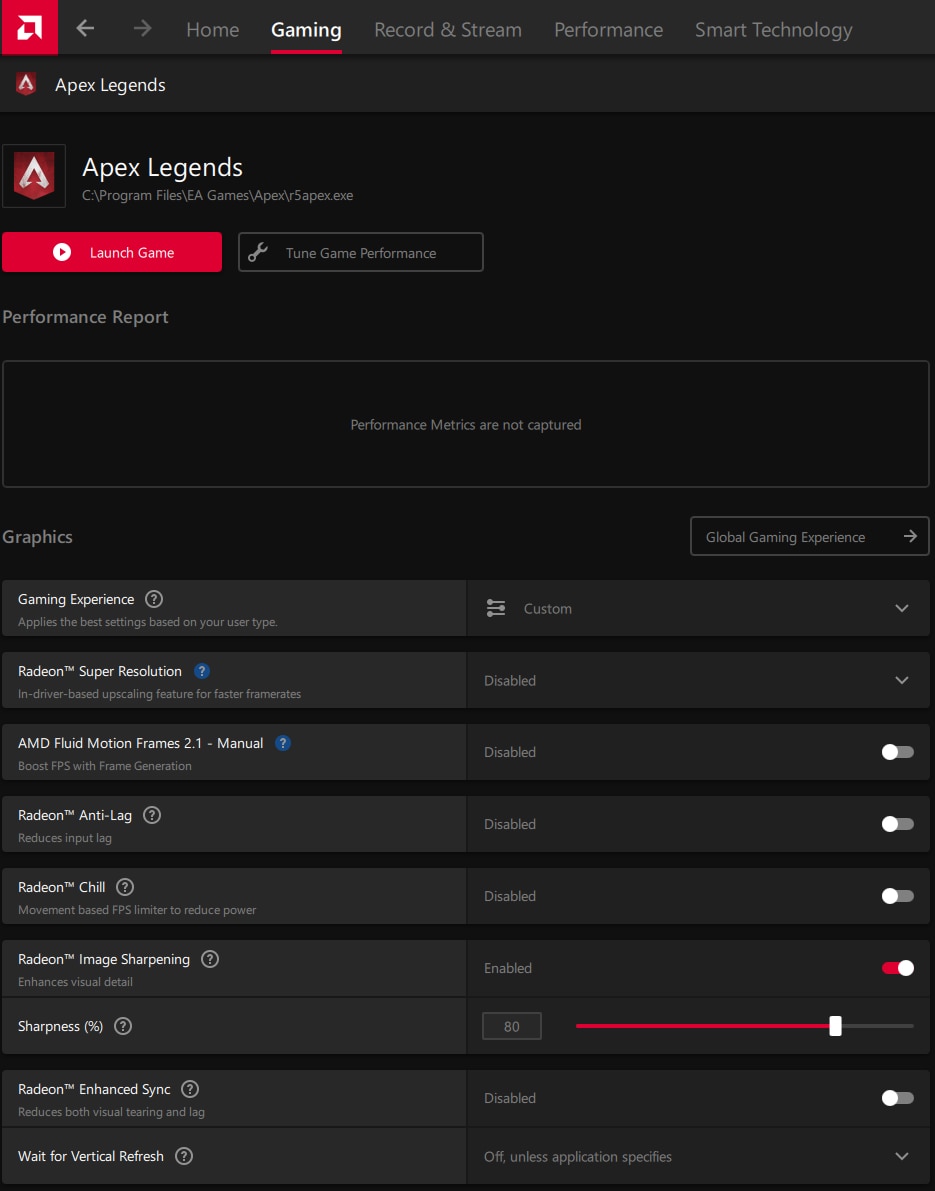The image size is (935, 1191).
Task: Open help for Sharpness (%)
Action: click(x=122, y=1026)
